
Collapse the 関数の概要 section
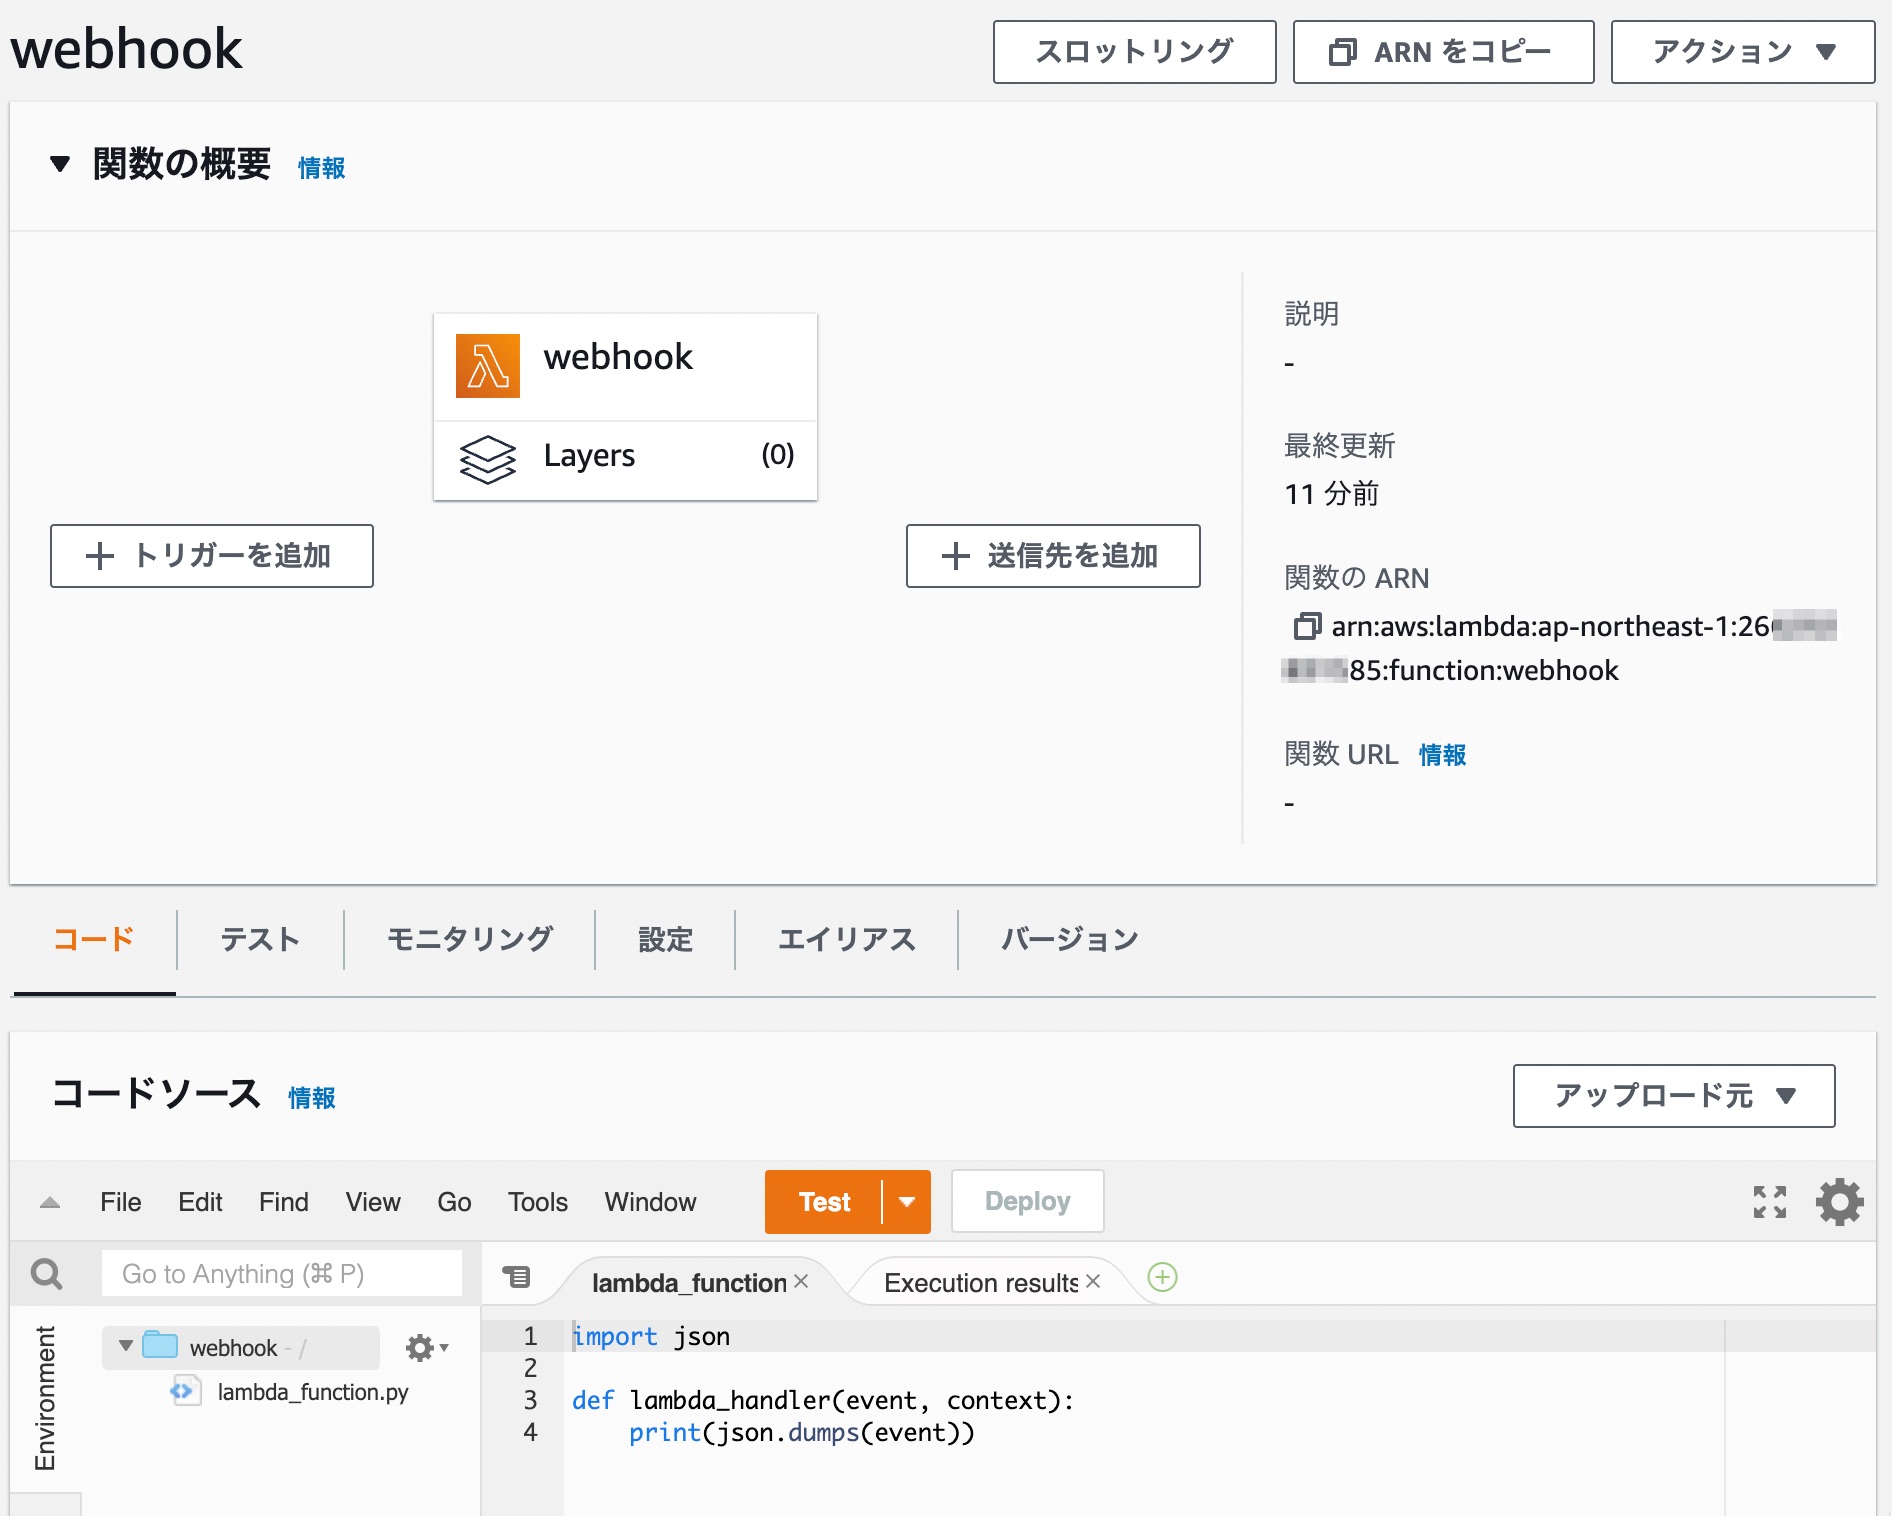(x=60, y=164)
